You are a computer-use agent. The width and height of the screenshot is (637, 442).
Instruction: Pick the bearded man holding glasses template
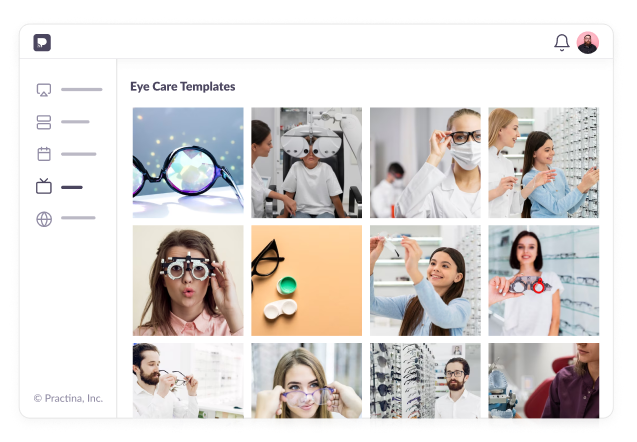[188, 381]
